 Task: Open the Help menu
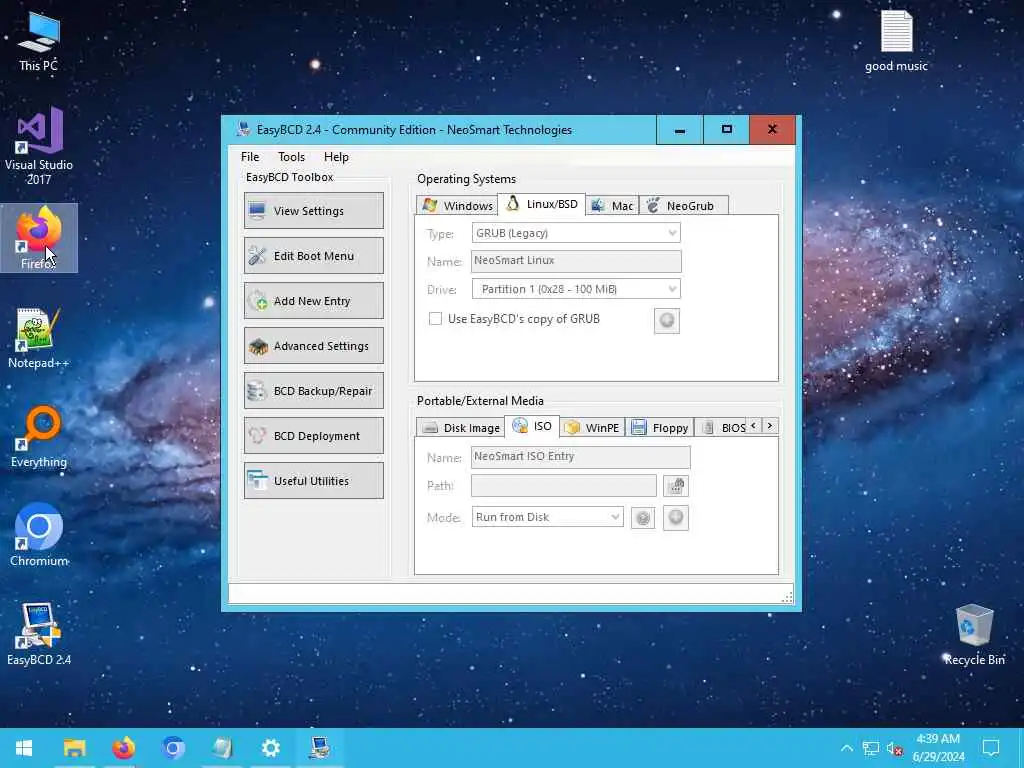click(336, 157)
